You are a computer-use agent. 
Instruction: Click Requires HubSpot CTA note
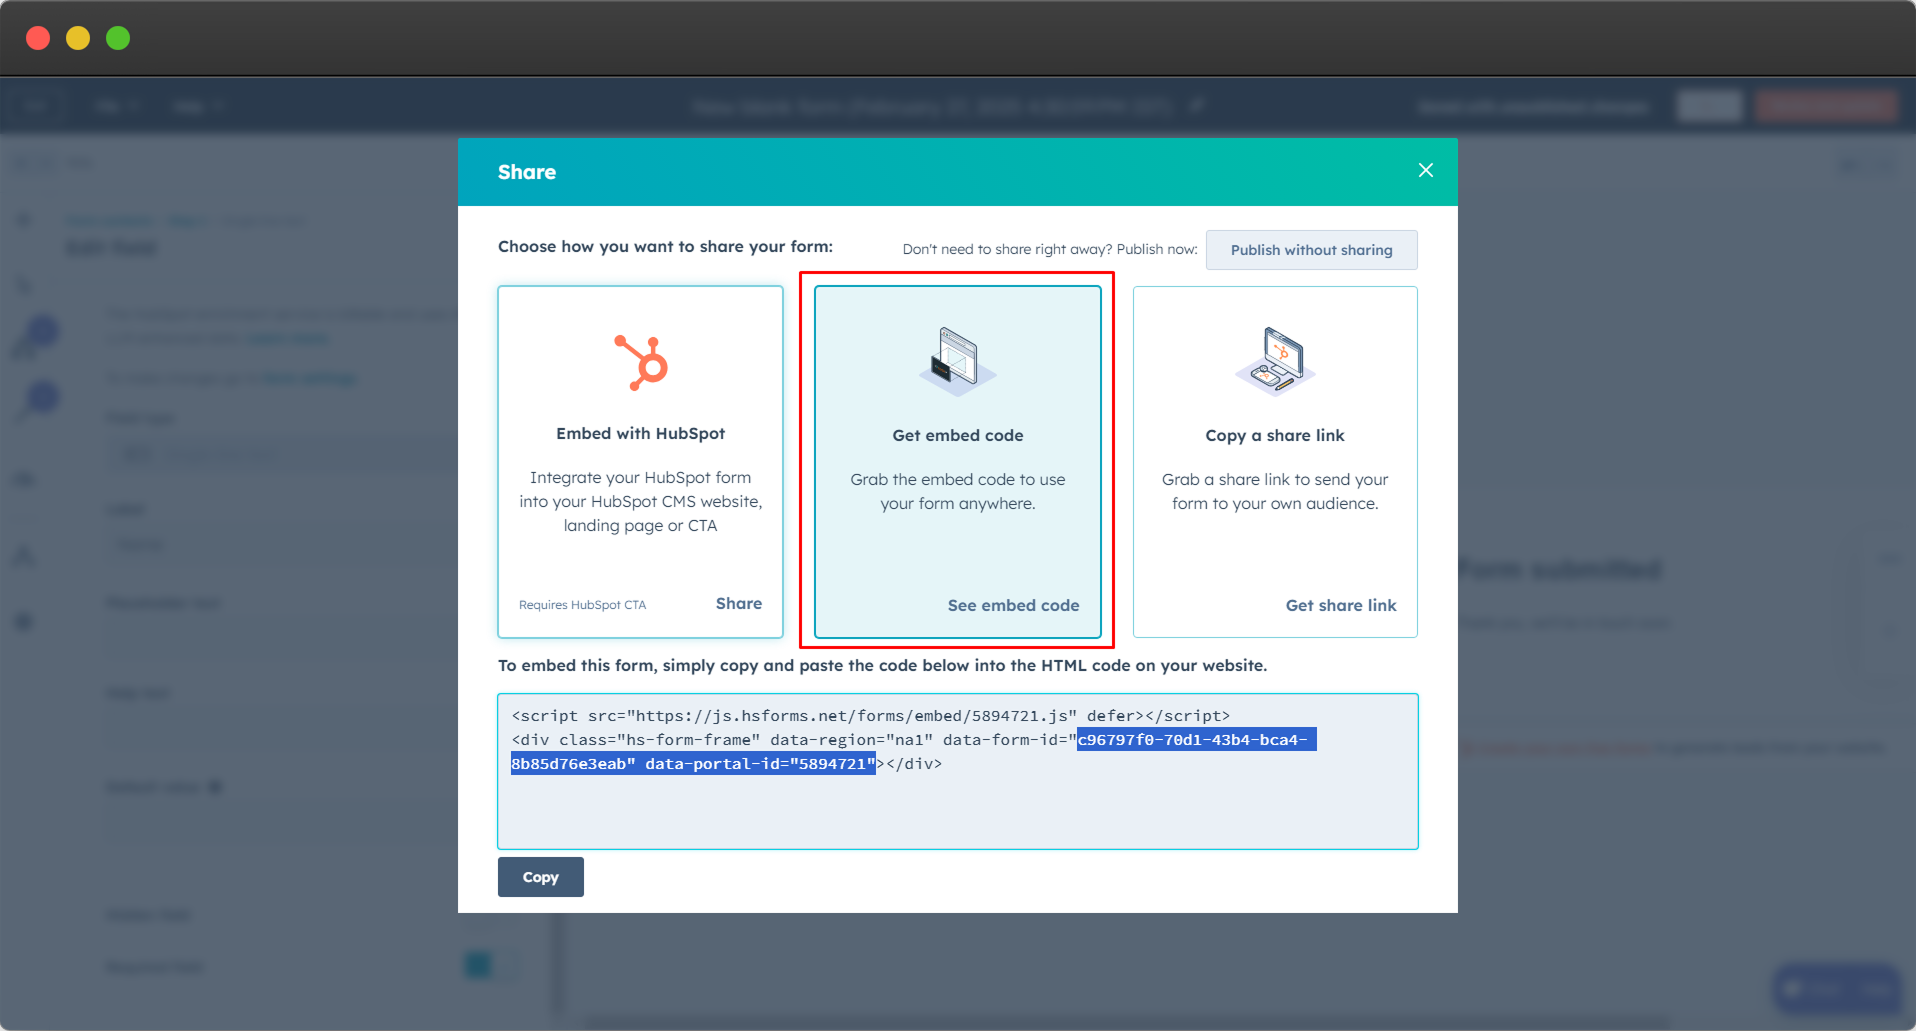click(582, 605)
